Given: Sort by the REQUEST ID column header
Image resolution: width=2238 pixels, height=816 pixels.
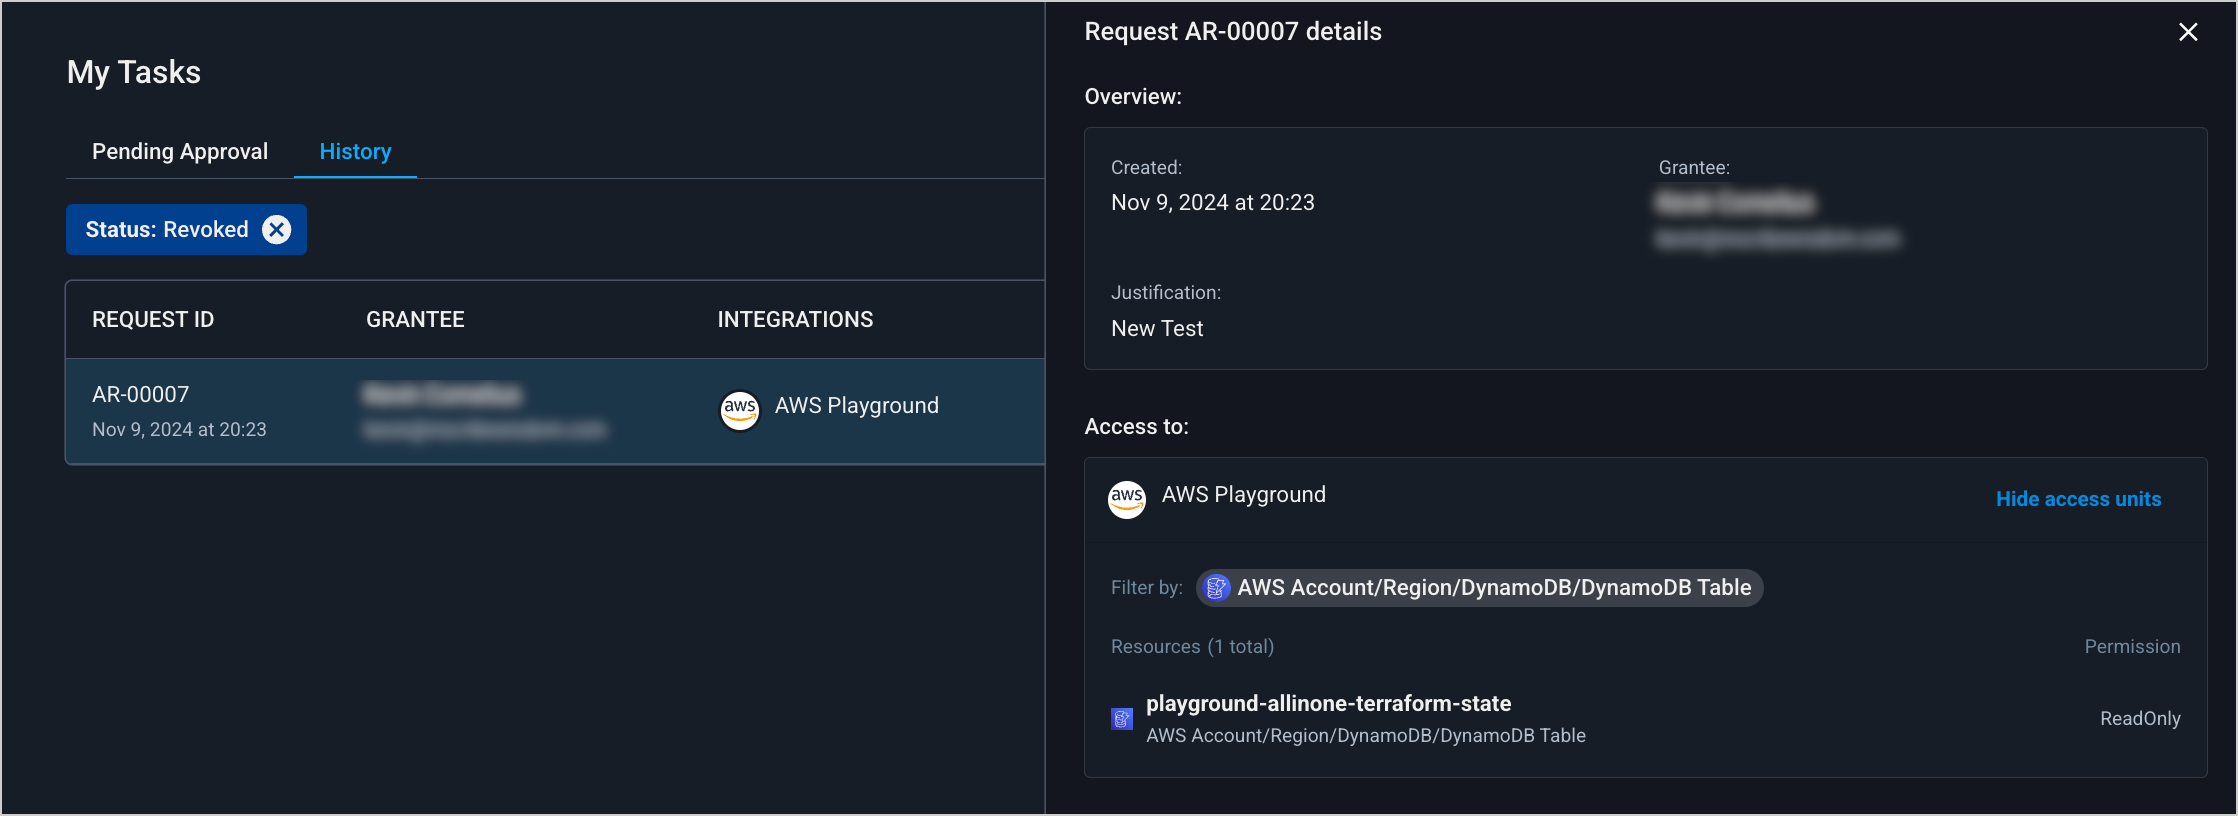Looking at the screenshot, I should 153,320.
